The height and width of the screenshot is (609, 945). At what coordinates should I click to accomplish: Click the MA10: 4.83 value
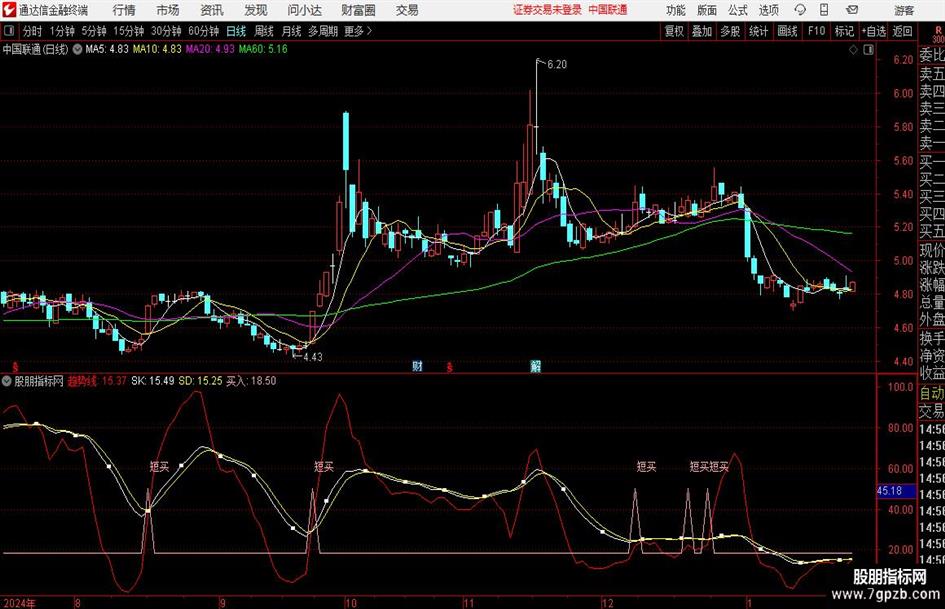pos(157,49)
